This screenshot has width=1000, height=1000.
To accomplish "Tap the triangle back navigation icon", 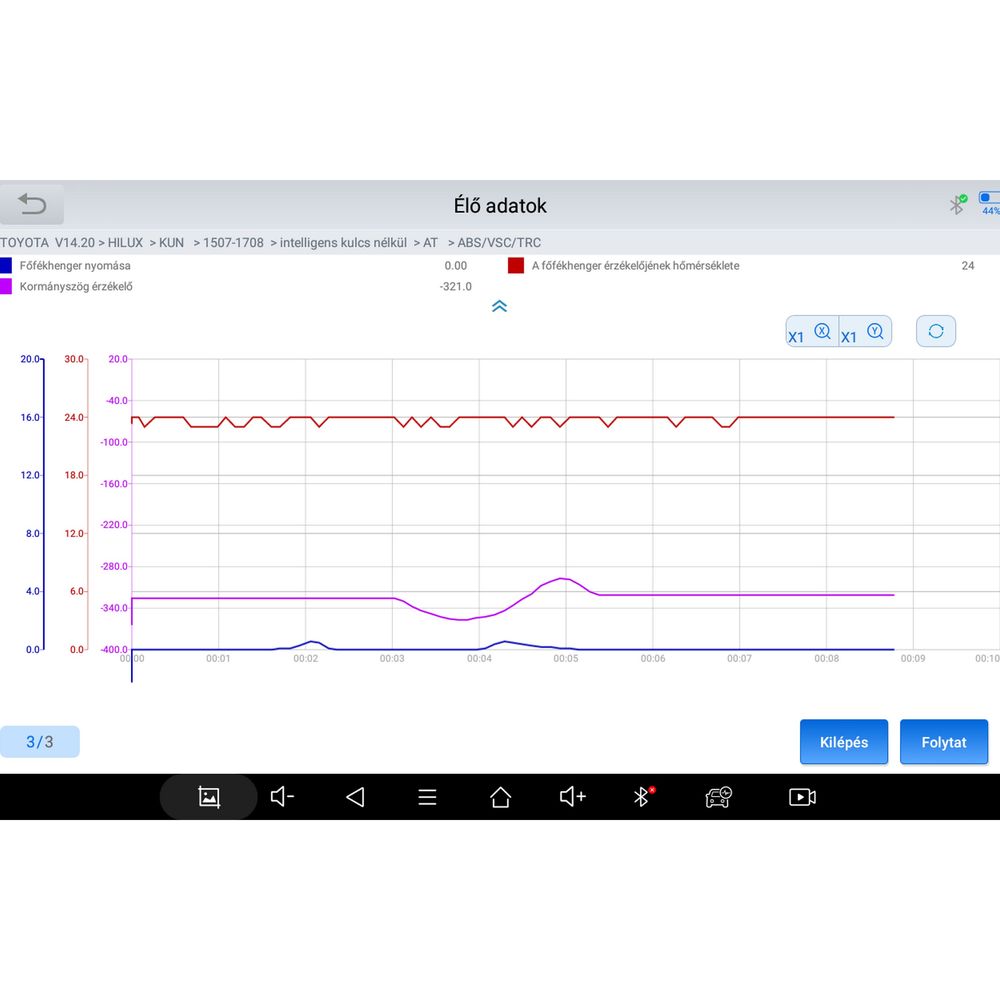I will 355,797.
